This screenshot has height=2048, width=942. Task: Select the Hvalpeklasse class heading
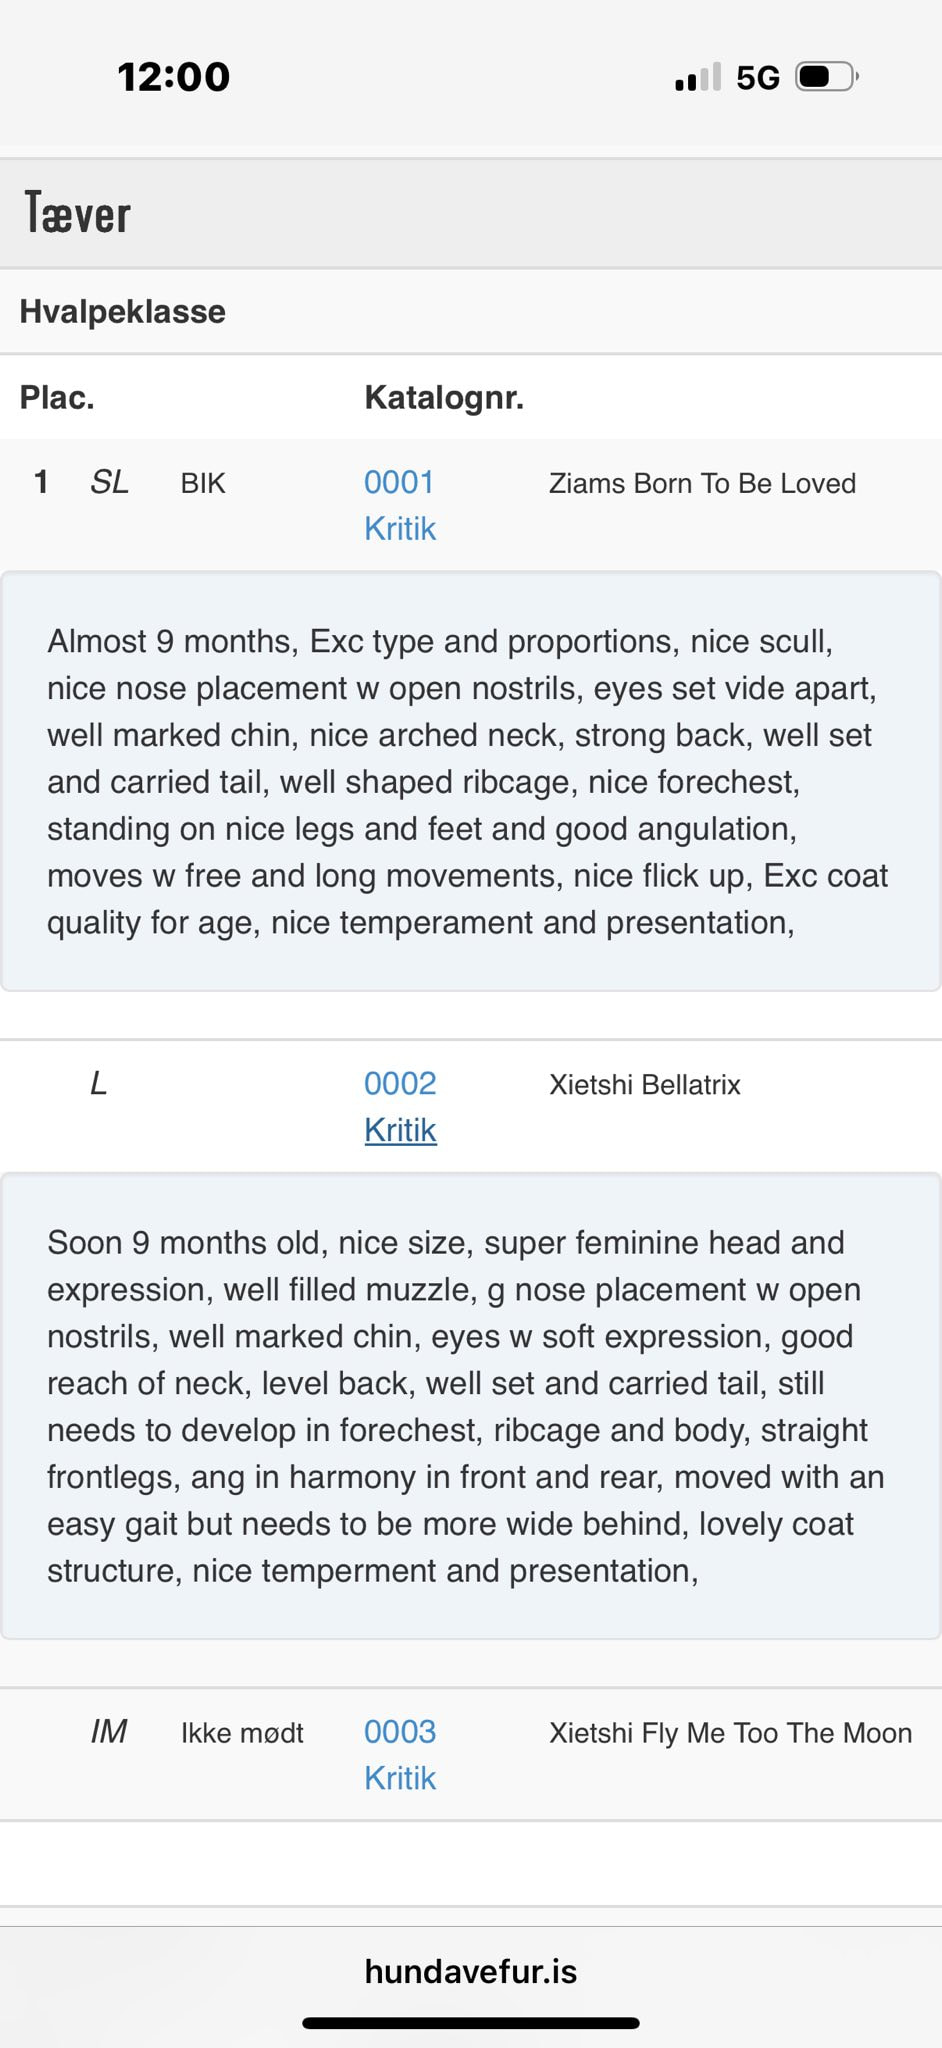tap(123, 312)
